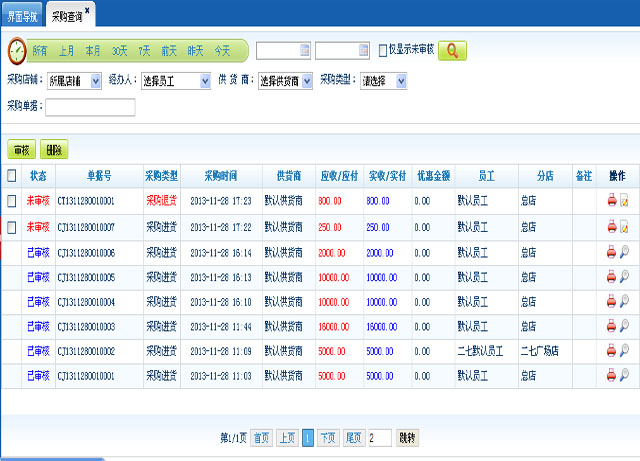Print the row for order CJ1311280010005
Image resolution: width=640 pixels, height=461 pixels.
tap(611, 277)
